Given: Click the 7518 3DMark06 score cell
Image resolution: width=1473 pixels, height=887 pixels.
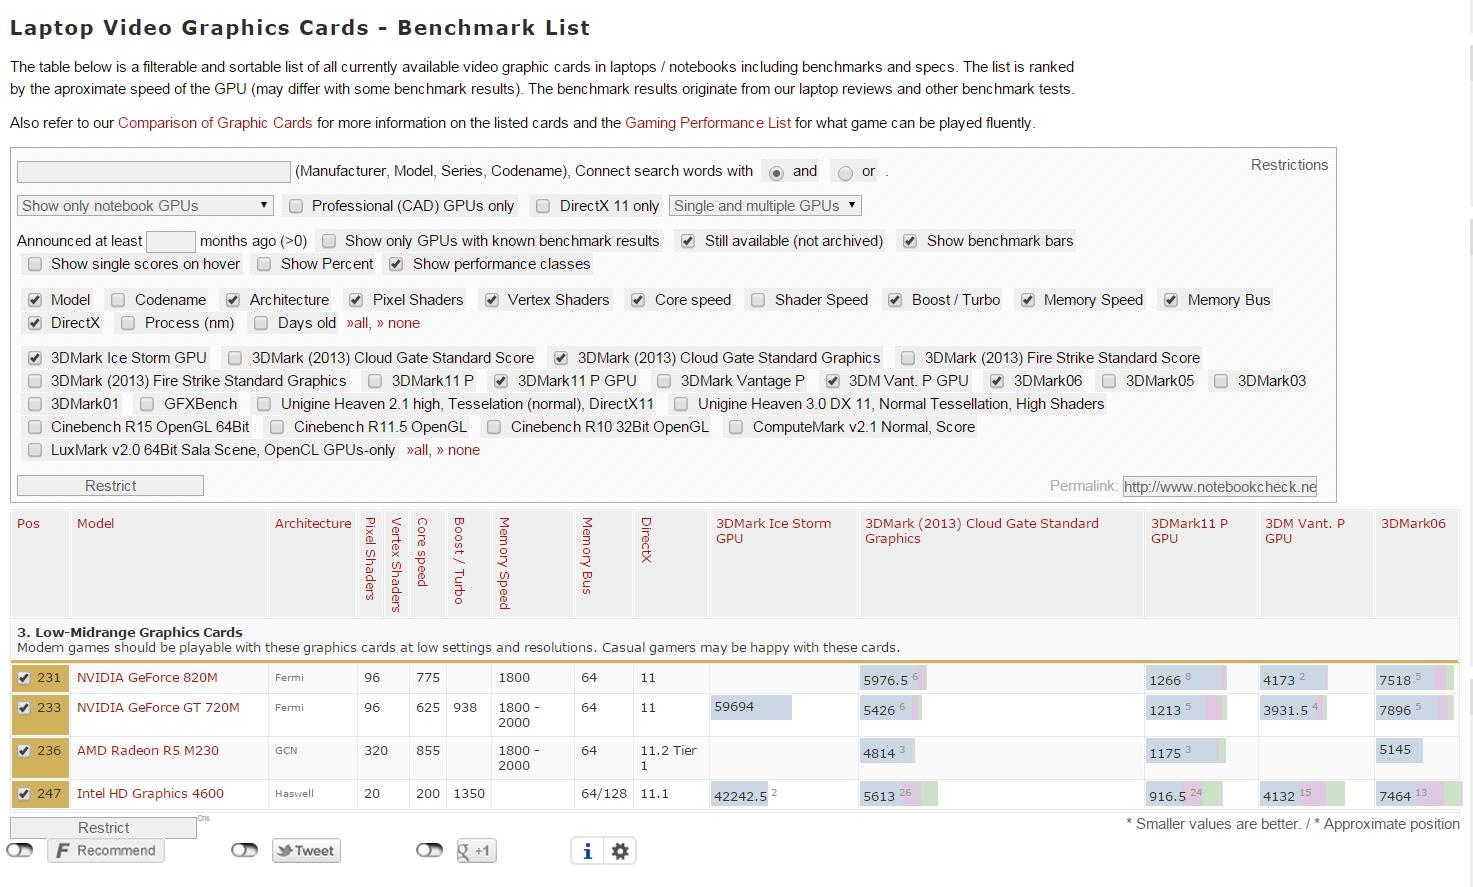Looking at the screenshot, I should pyautogui.click(x=1415, y=679).
